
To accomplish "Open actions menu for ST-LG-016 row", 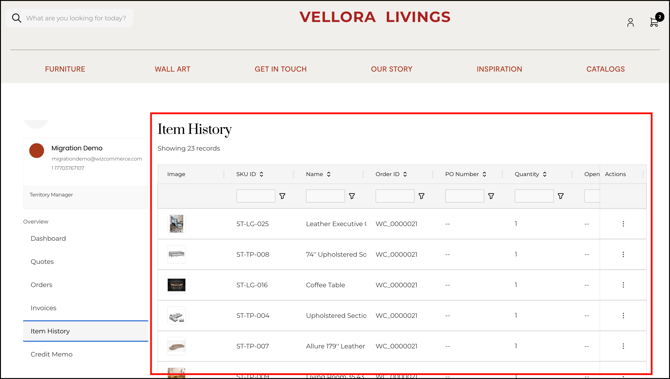I will click(x=623, y=285).
